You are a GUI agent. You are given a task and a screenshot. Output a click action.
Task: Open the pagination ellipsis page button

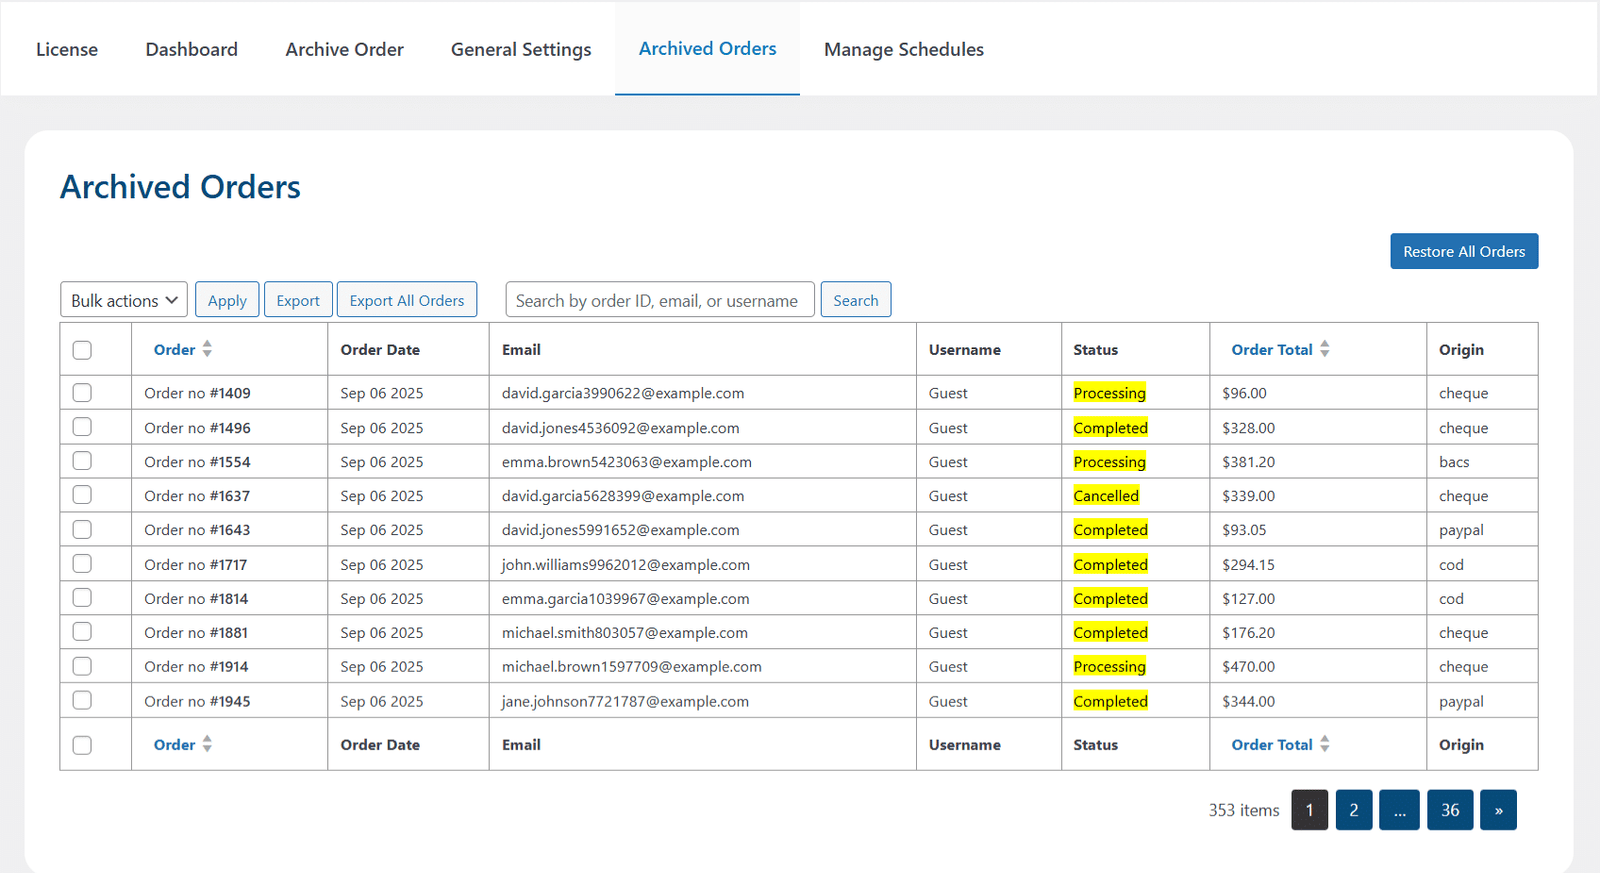1399,810
